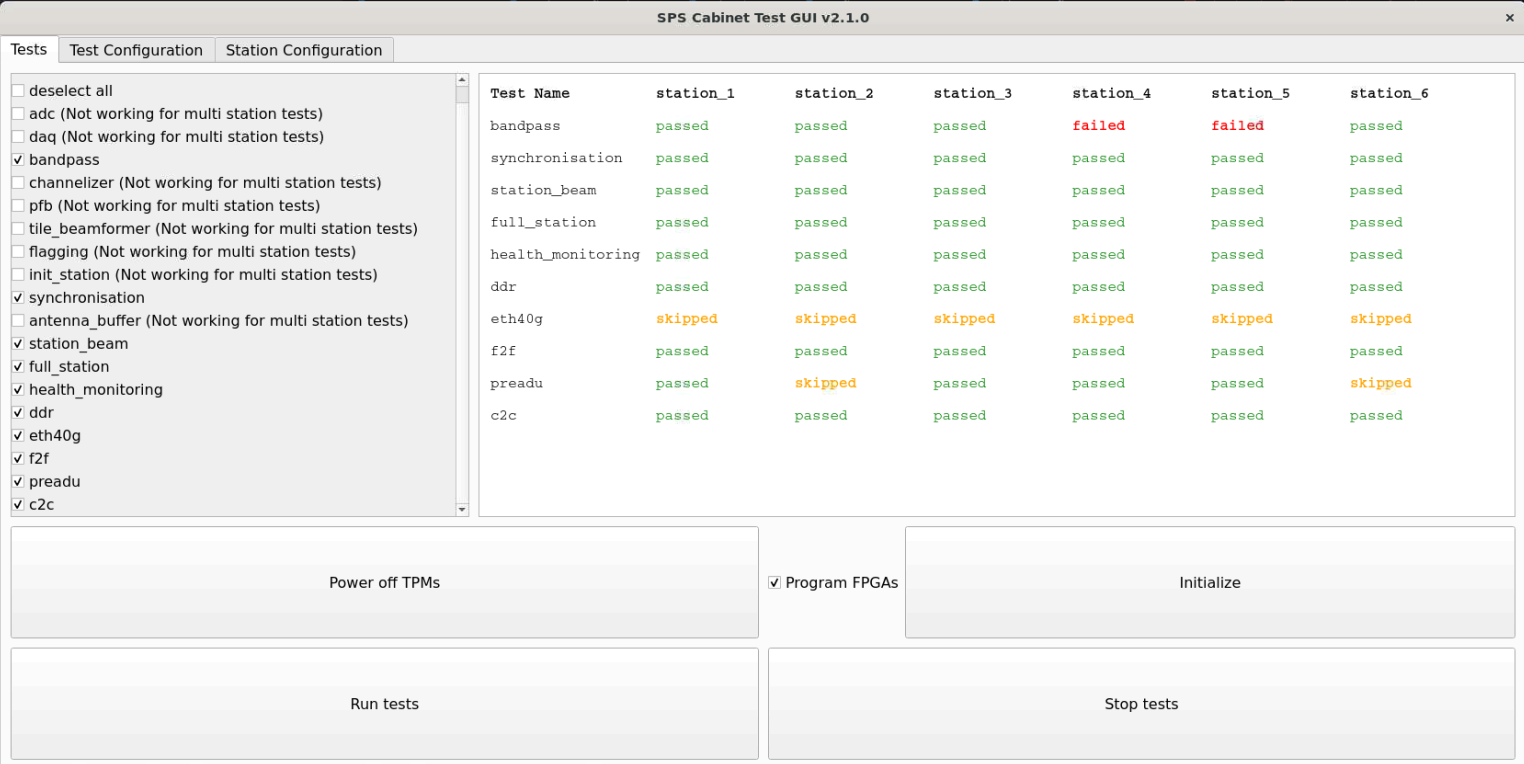This screenshot has height=764, width=1524.
Task: Select the Tests tab
Action: tap(29, 49)
